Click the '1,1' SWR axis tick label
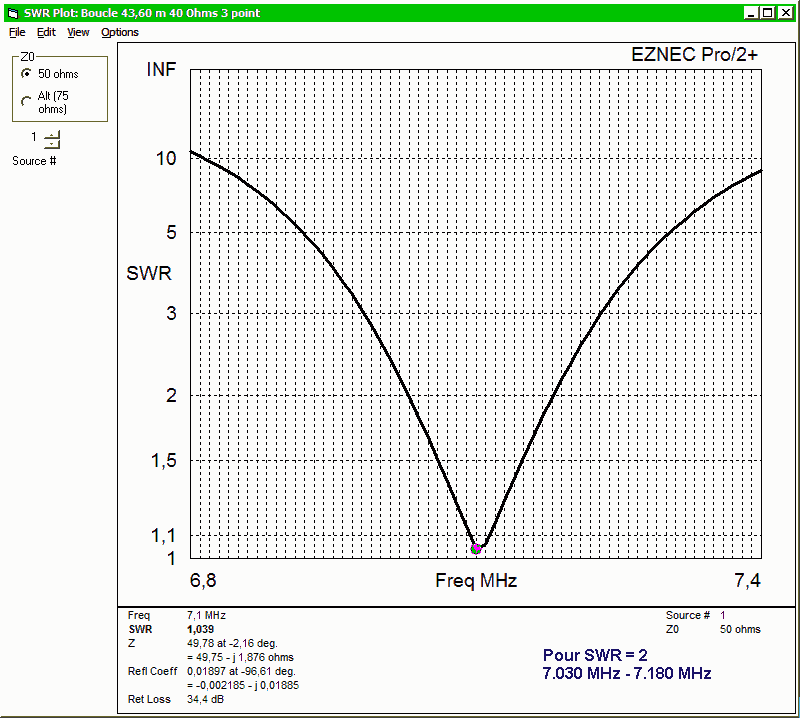This screenshot has width=800, height=718. tap(164, 536)
